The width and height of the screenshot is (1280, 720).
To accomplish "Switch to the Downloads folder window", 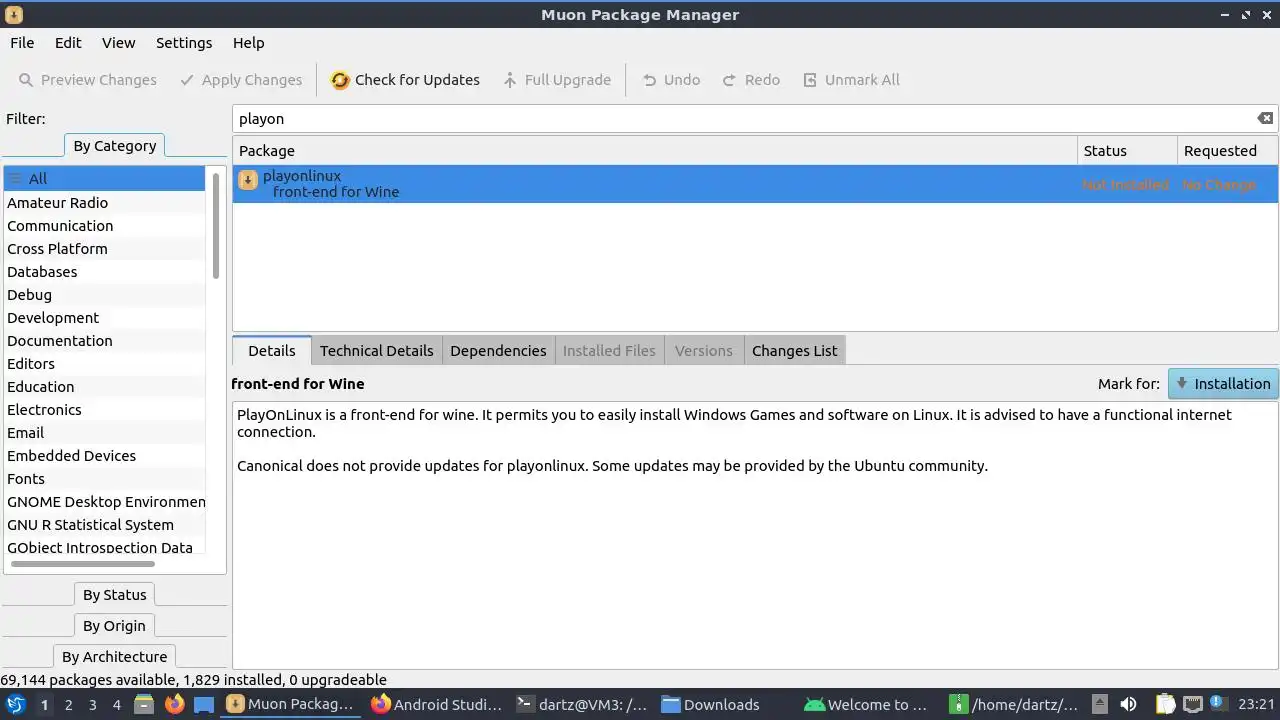I will [x=726, y=704].
